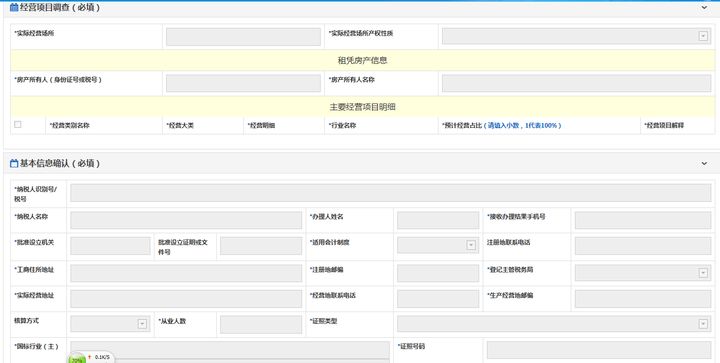Click the 行业名称 column header
This screenshot has height=363, width=720.
(342, 125)
